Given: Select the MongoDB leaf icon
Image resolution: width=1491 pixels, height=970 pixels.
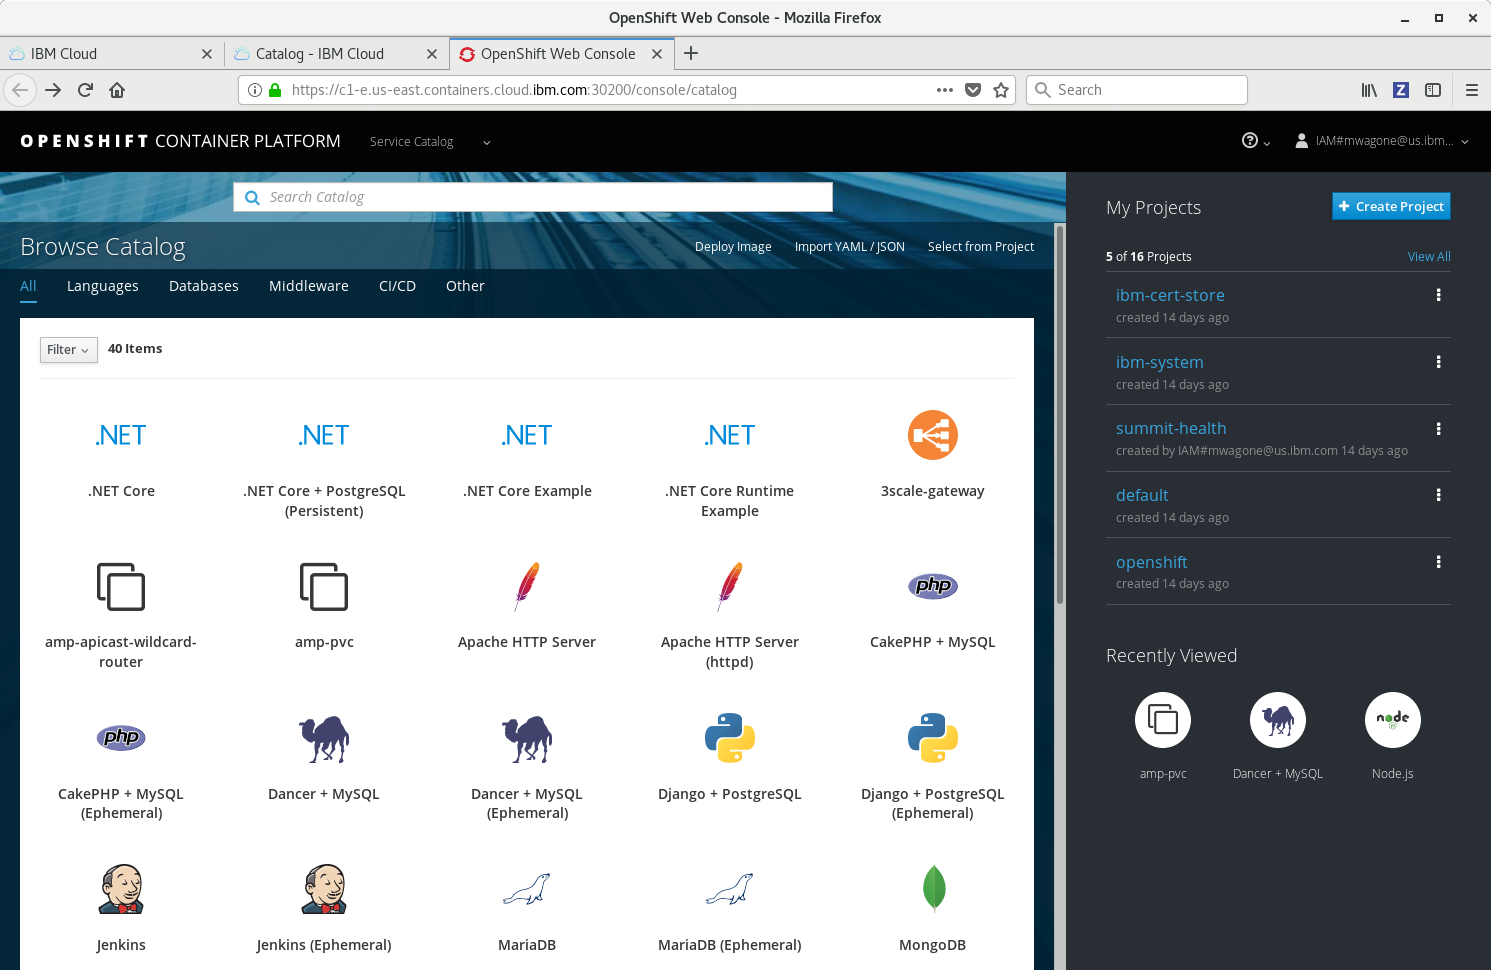Looking at the screenshot, I should [x=933, y=889].
